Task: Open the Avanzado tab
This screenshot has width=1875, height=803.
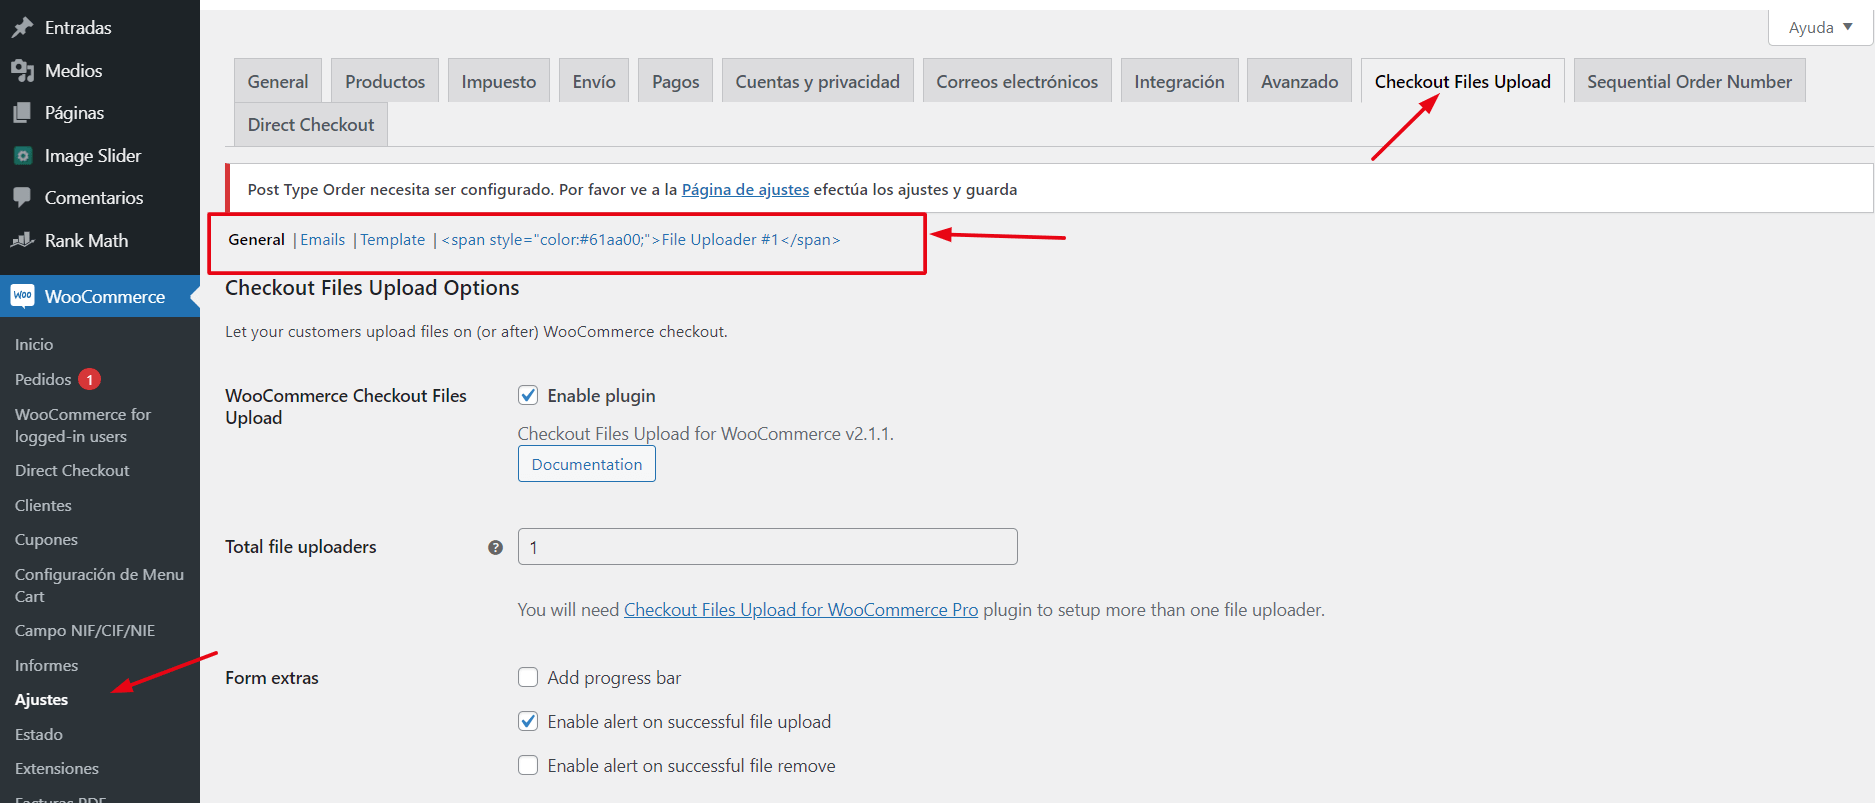Action: [1299, 81]
